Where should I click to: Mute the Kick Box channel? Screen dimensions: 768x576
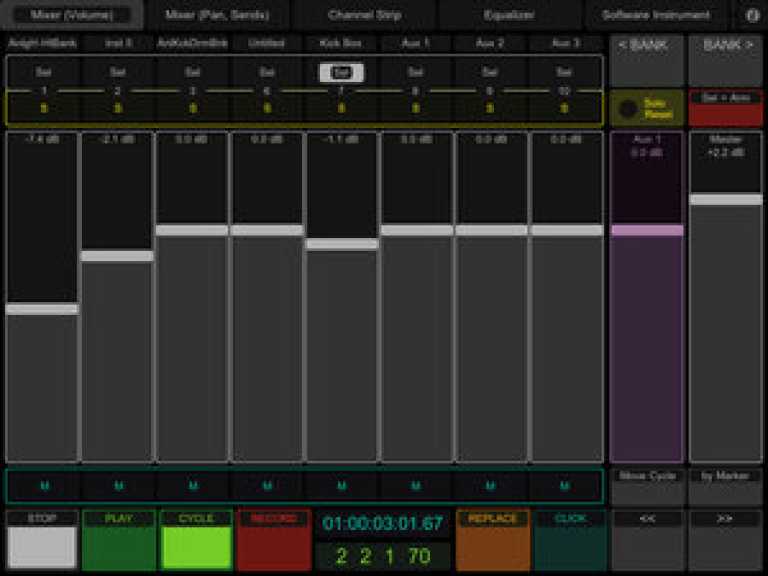coord(341,486)
